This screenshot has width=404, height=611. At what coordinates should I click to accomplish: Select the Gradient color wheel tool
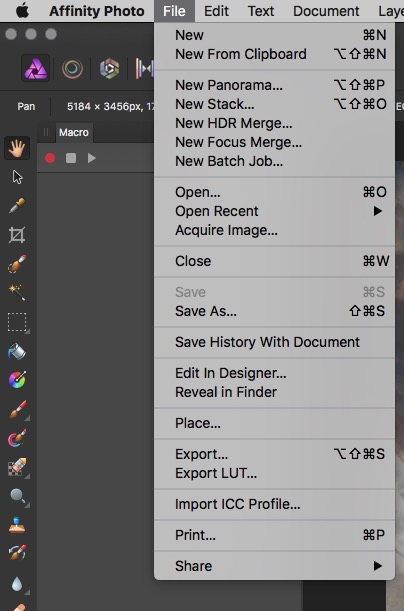(x=17, y=380)
